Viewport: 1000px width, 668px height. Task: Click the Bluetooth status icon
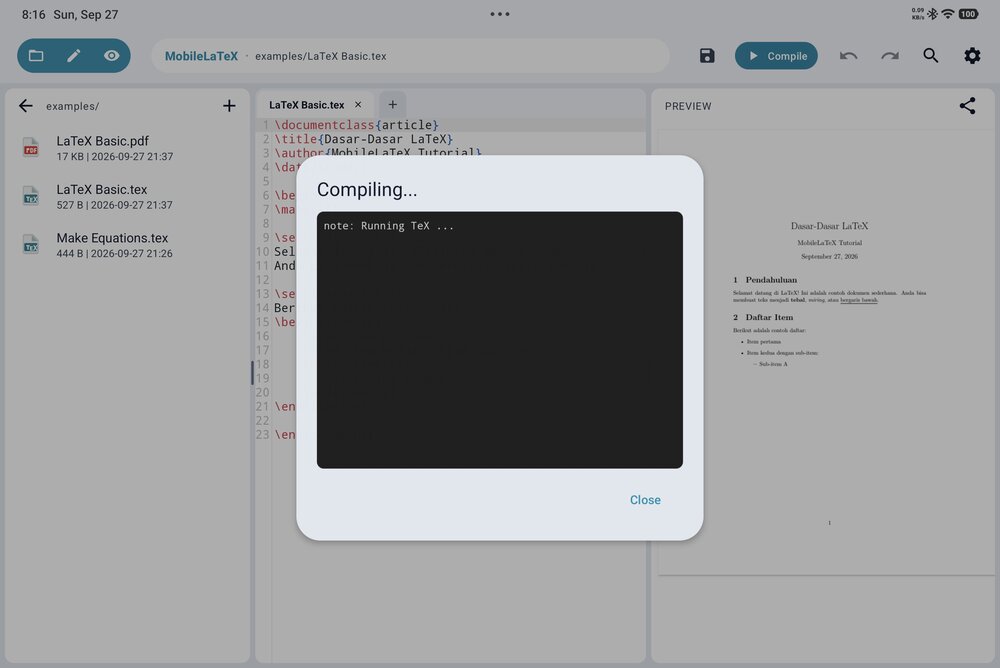pyautogui.click(x=932, y=14)
